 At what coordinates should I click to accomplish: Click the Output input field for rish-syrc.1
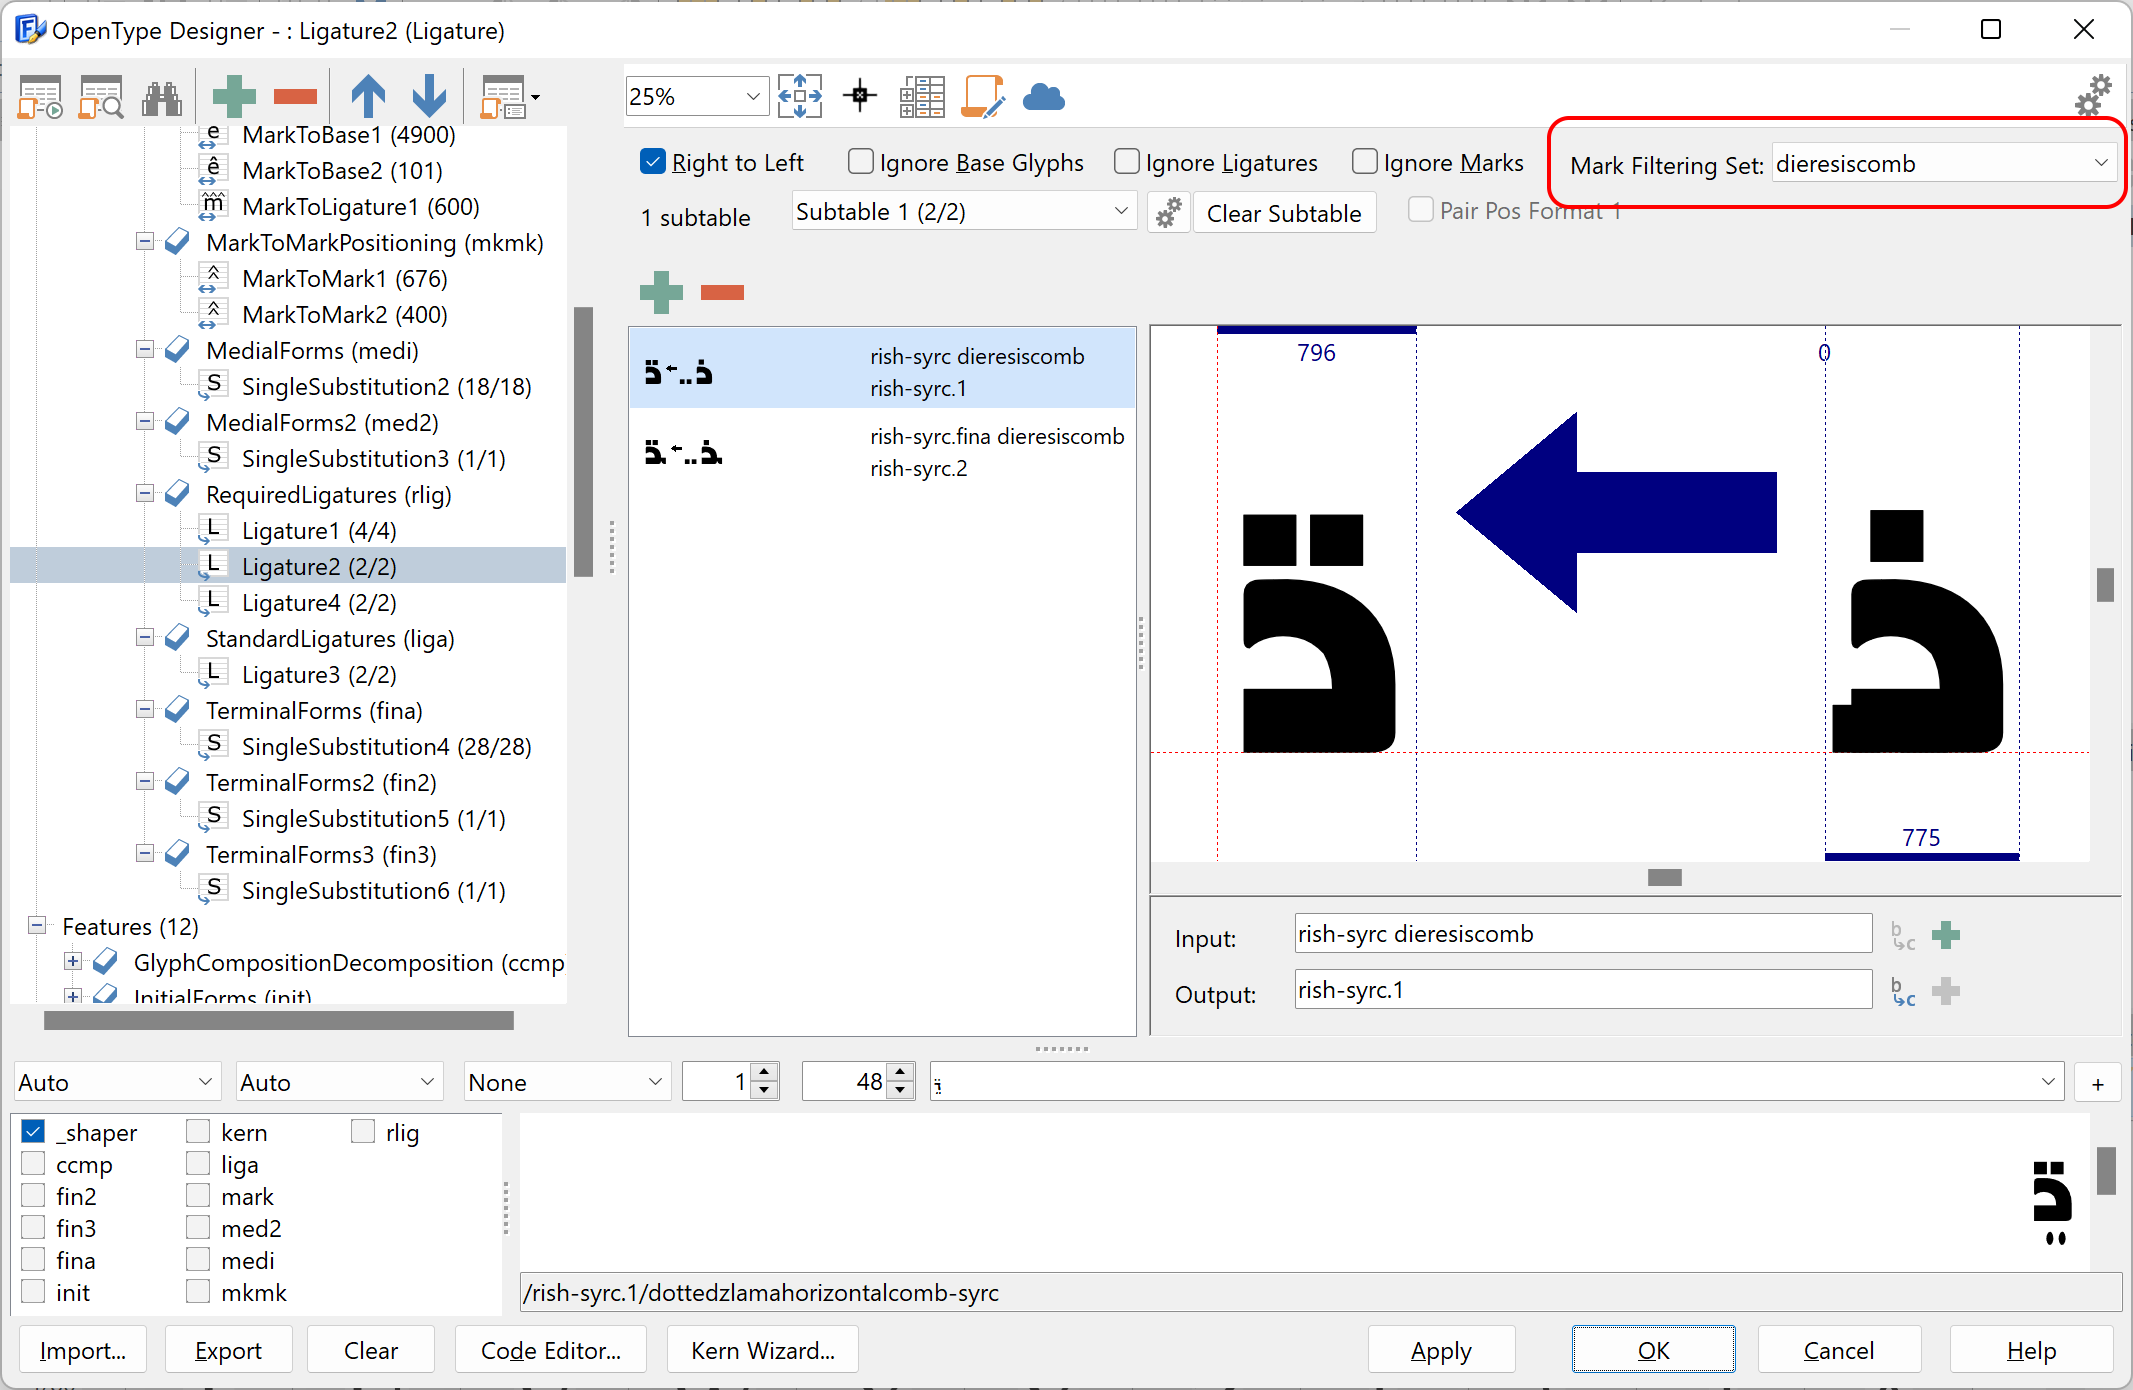coord(1583,989)
